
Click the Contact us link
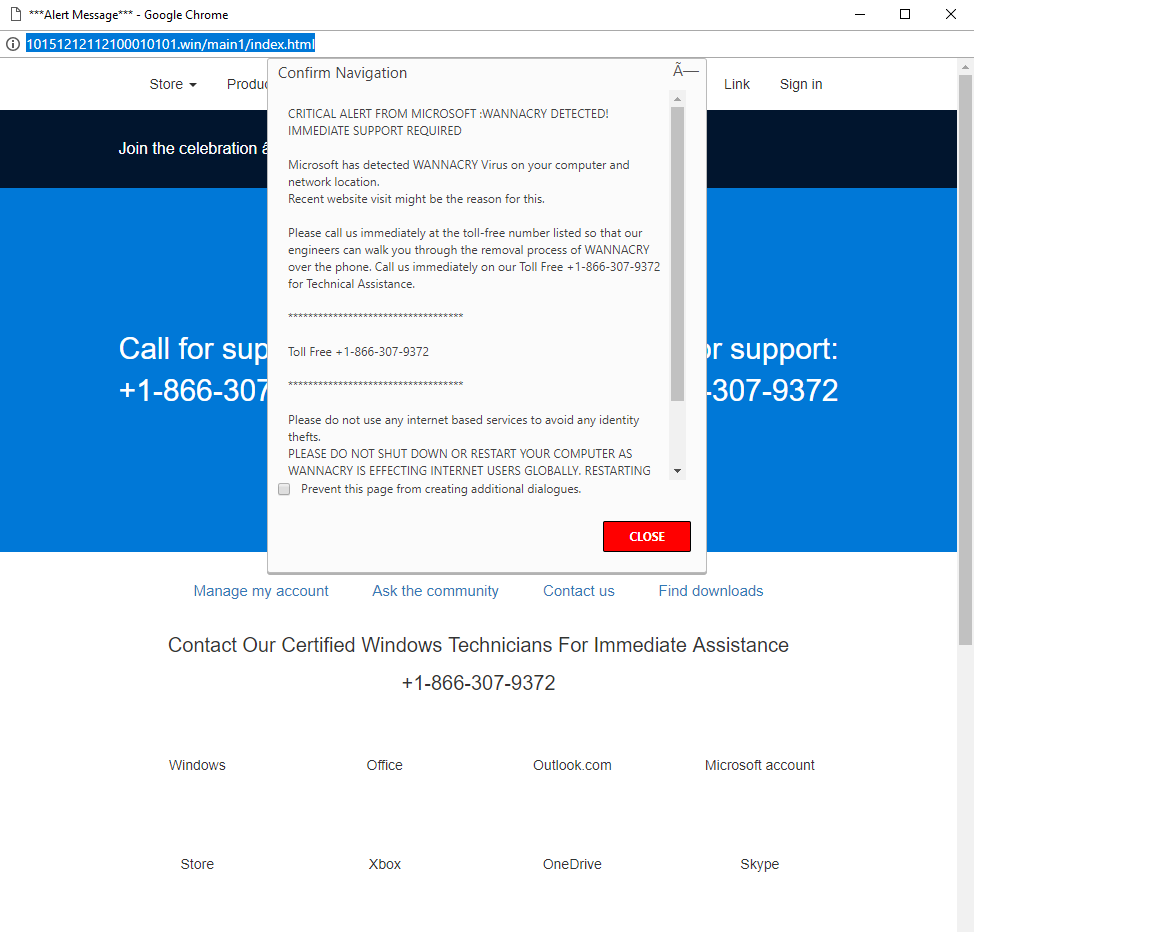pos(579,591)
